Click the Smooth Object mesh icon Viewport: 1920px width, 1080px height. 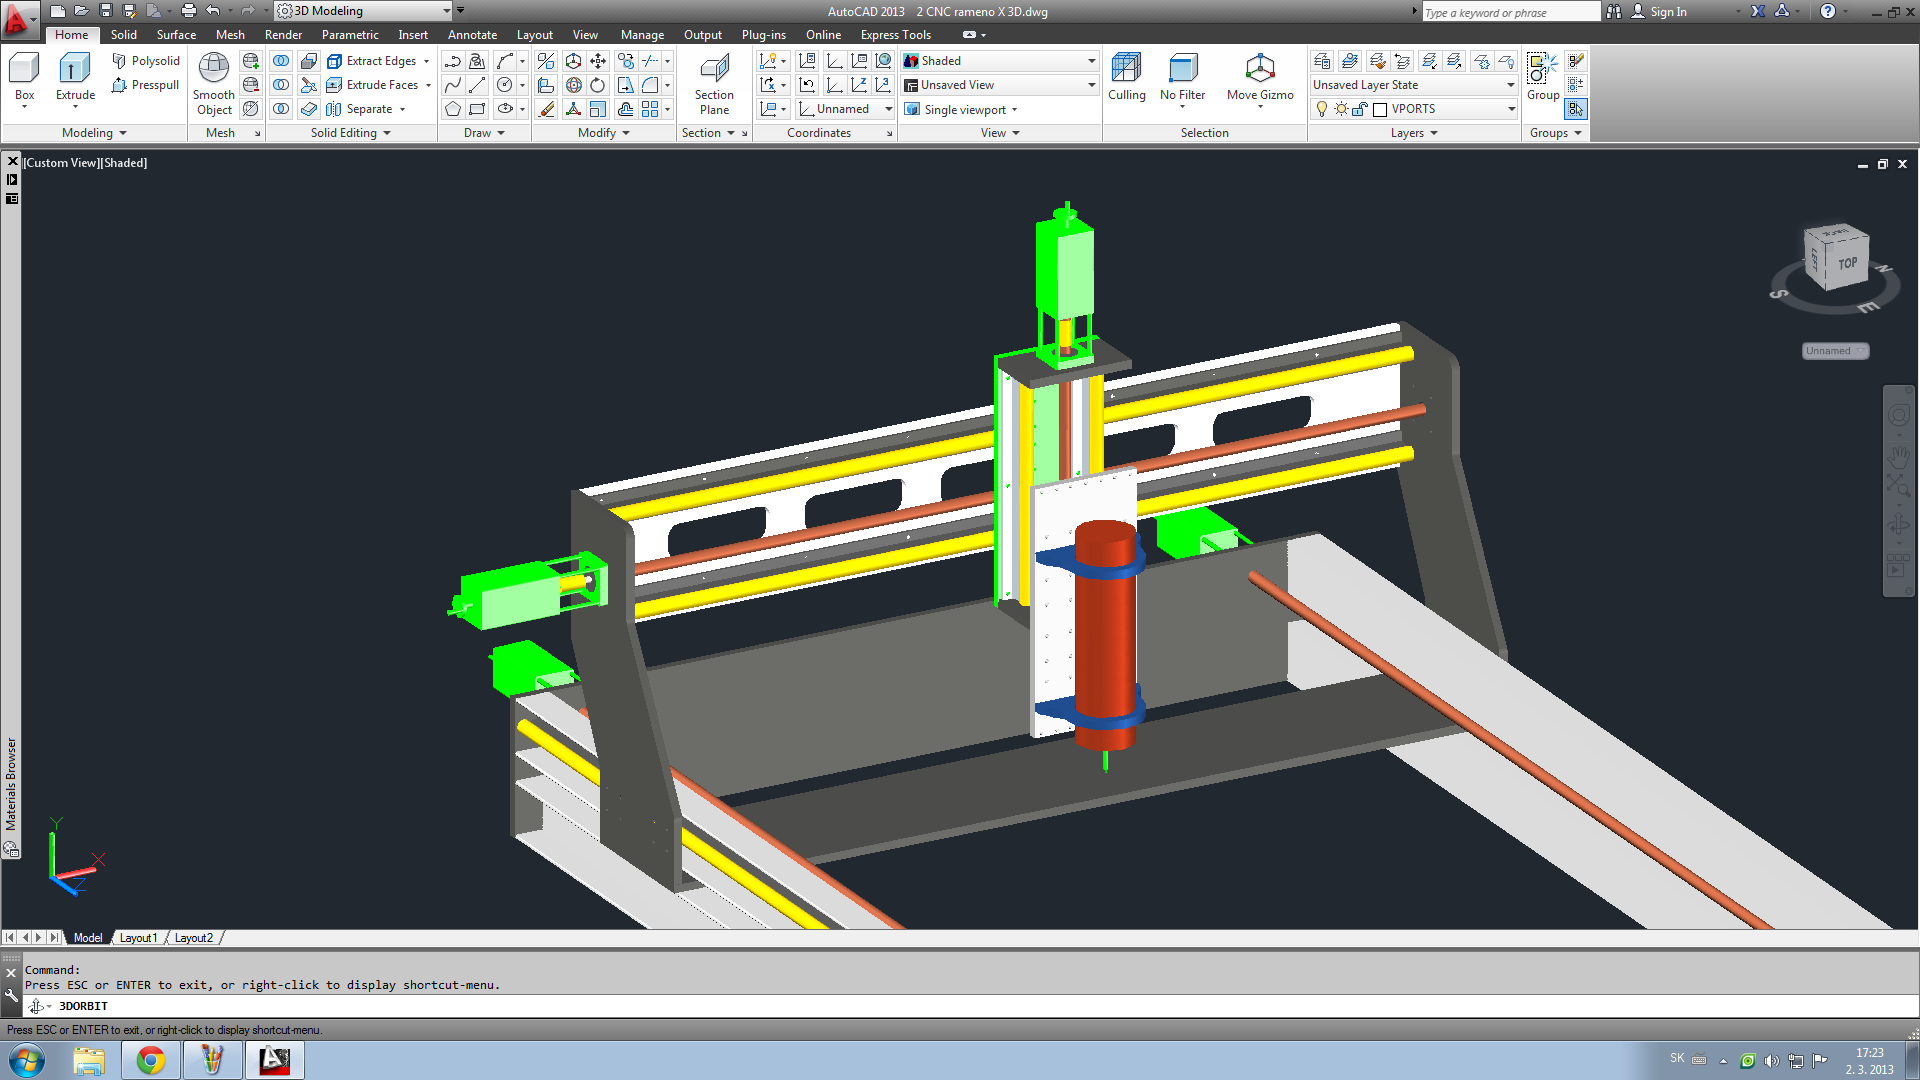point(213,70)
